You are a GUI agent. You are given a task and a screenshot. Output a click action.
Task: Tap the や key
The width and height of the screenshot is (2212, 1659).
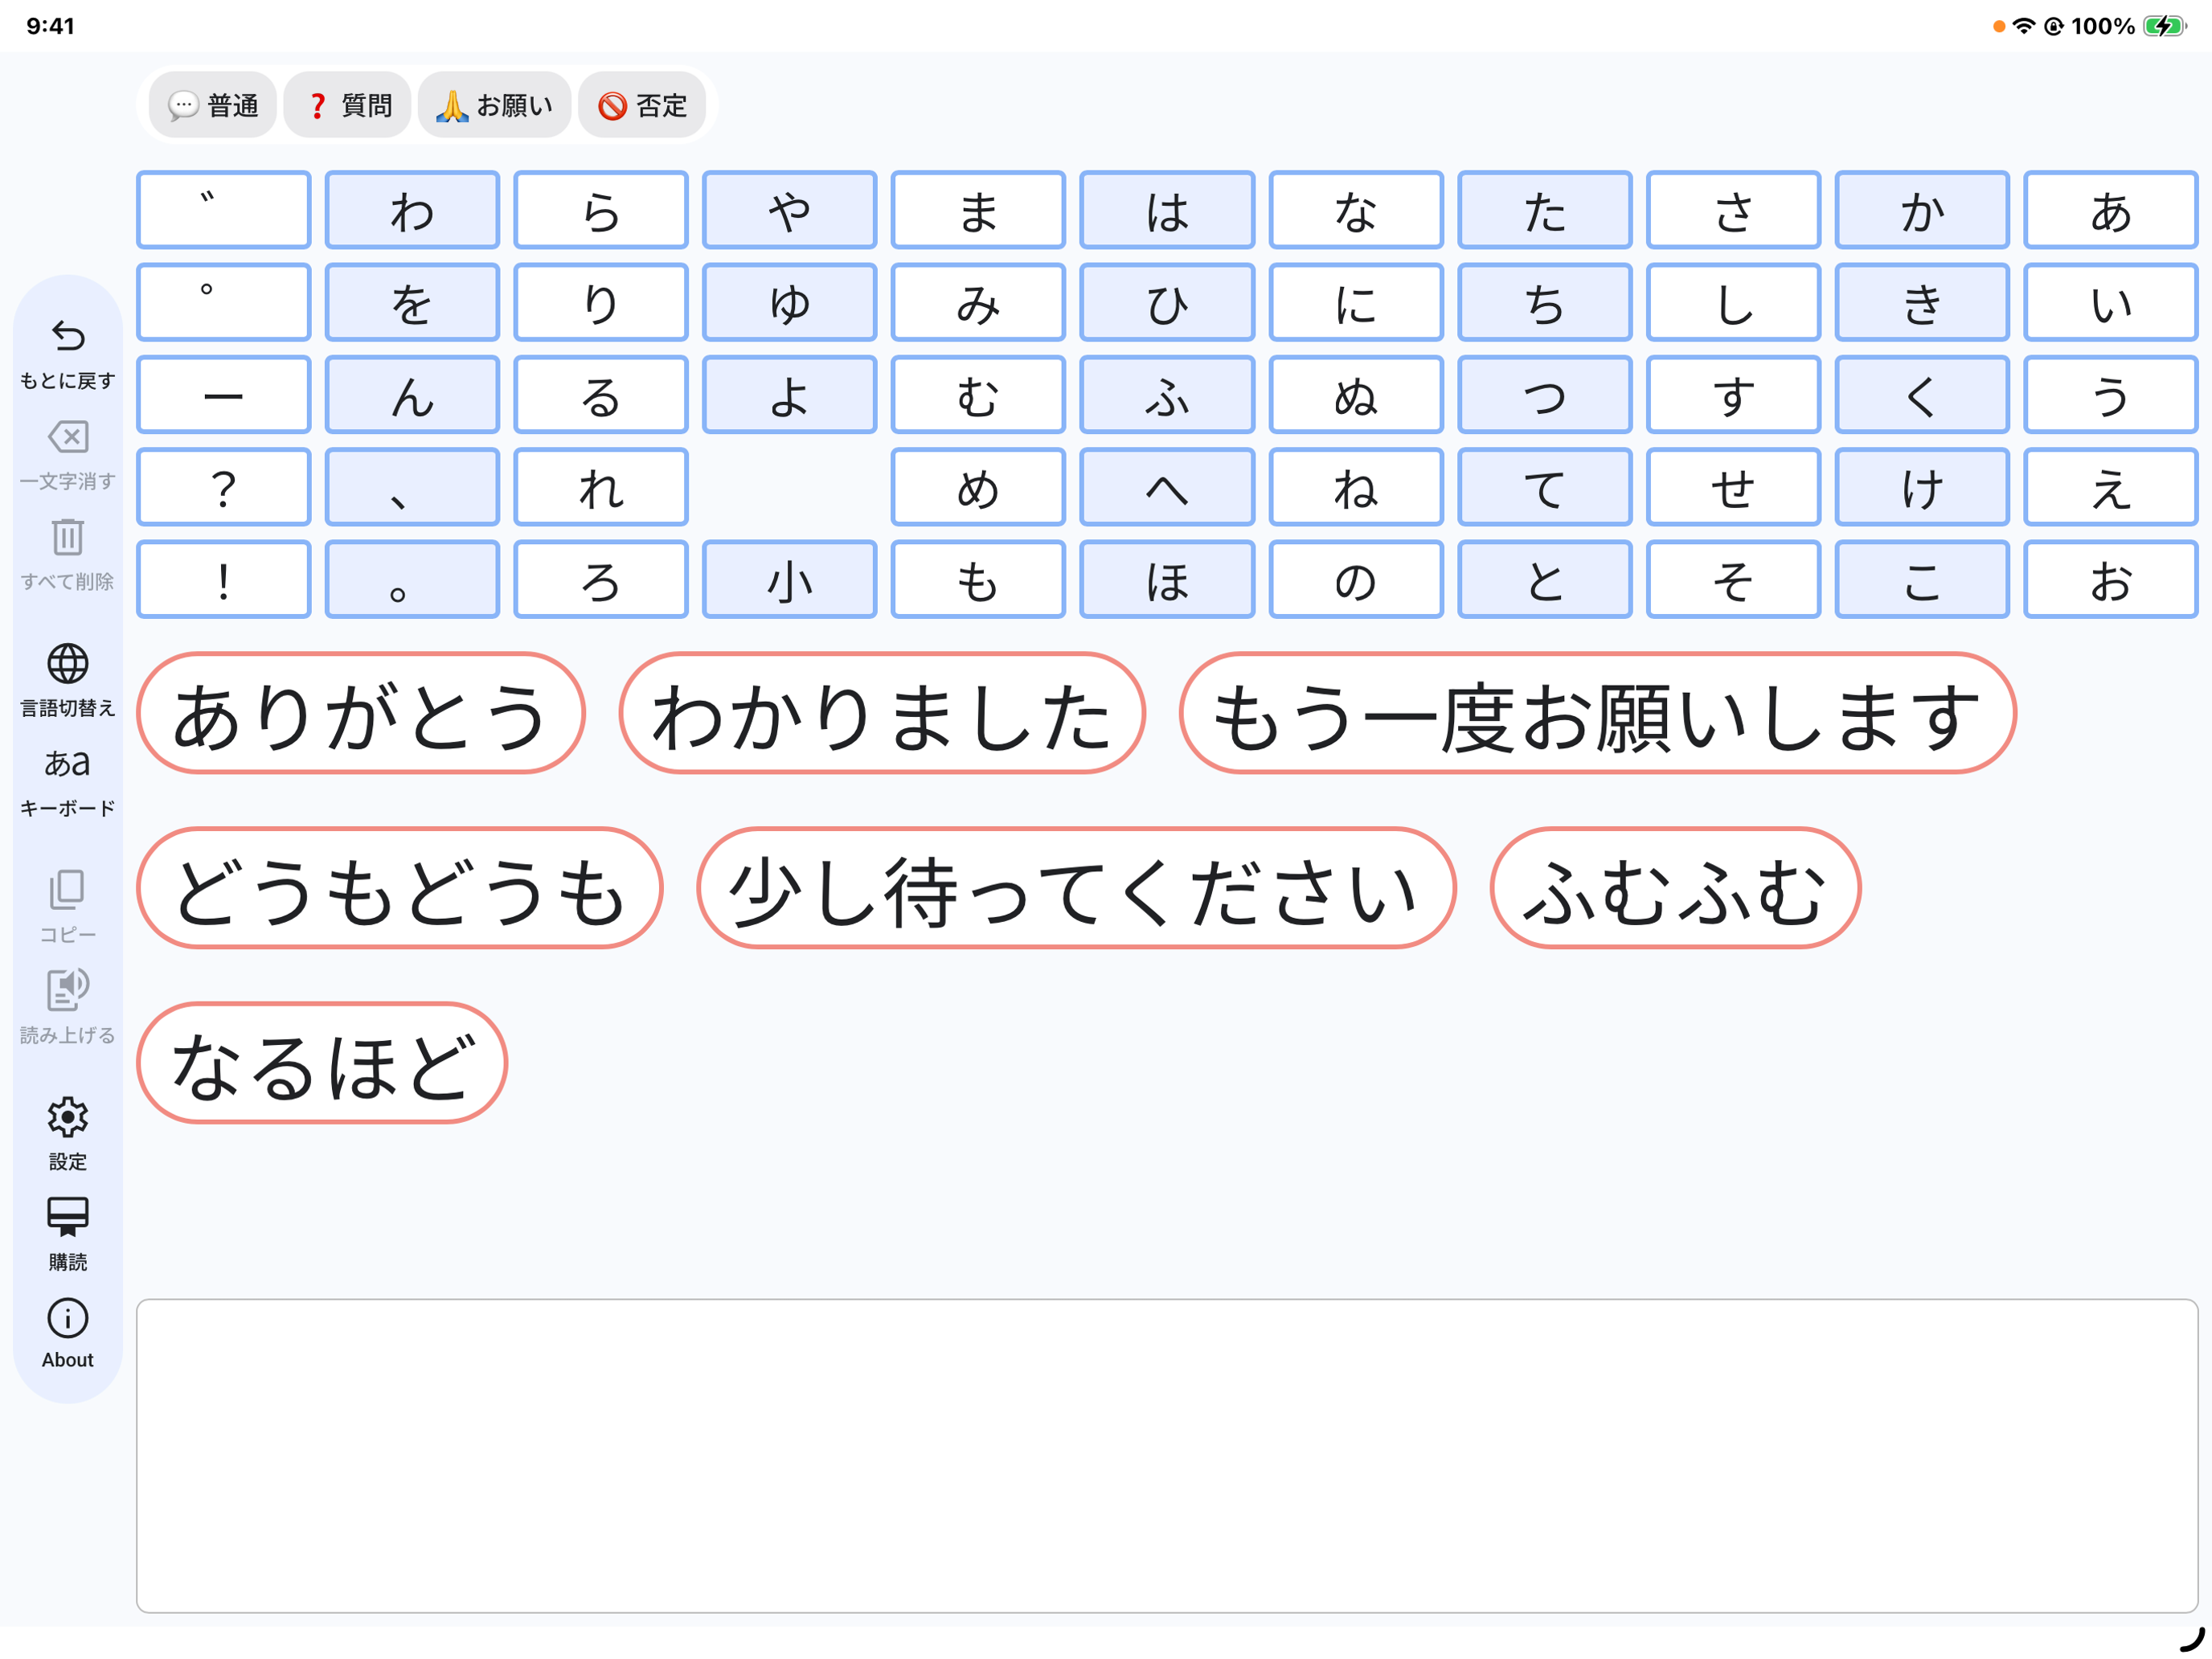[790, 210]
